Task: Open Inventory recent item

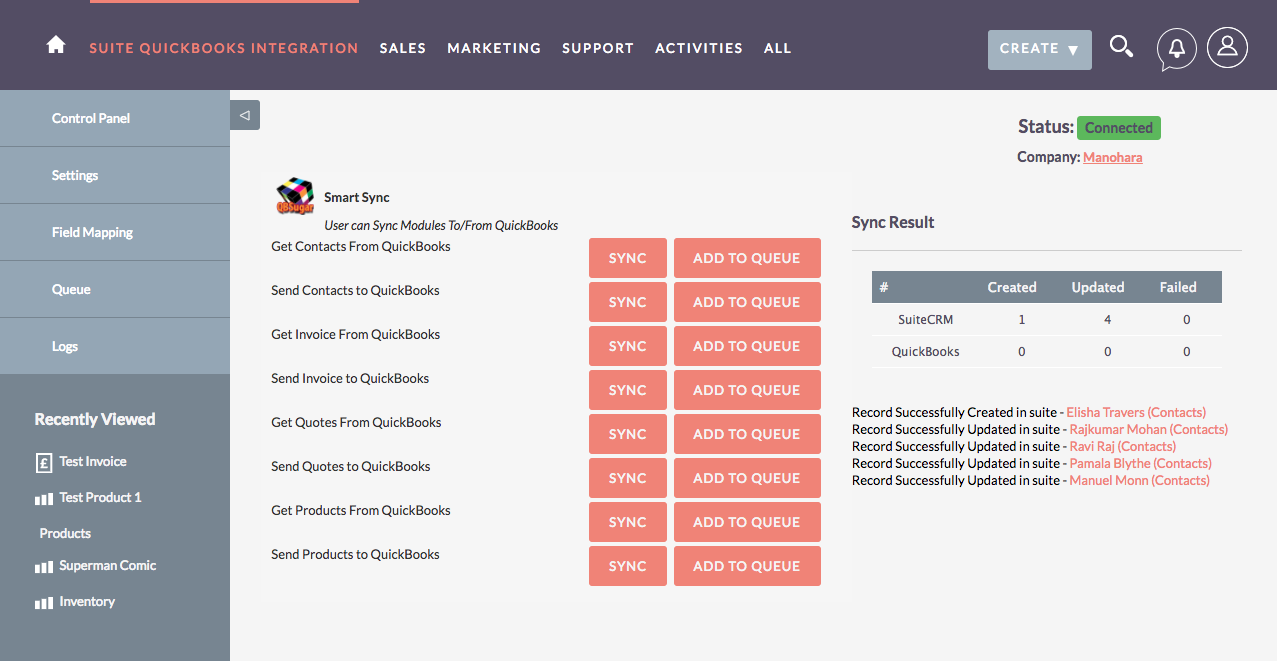Action: 86,602
